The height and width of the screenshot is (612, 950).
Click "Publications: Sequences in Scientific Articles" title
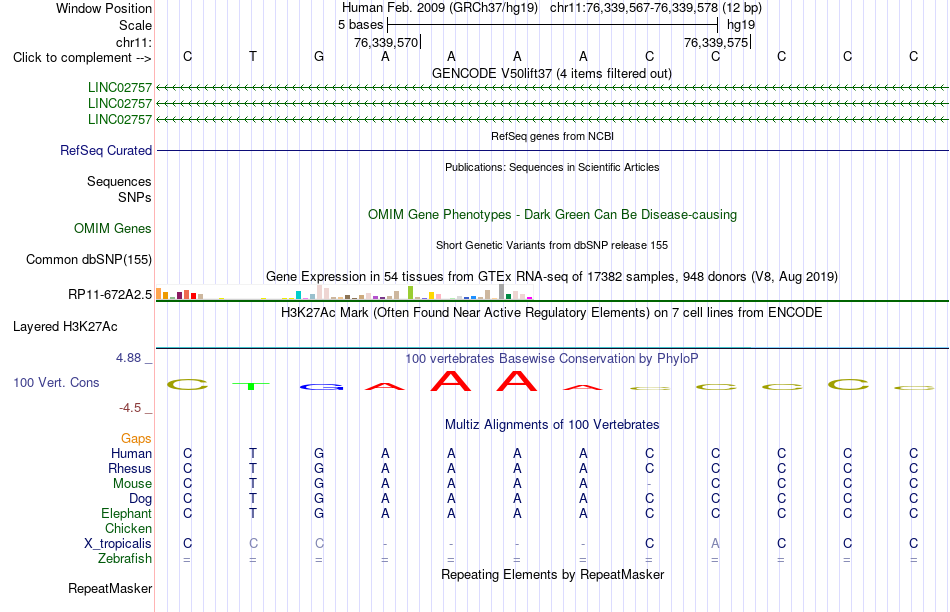pyautogui.click(x=552, y=167)
